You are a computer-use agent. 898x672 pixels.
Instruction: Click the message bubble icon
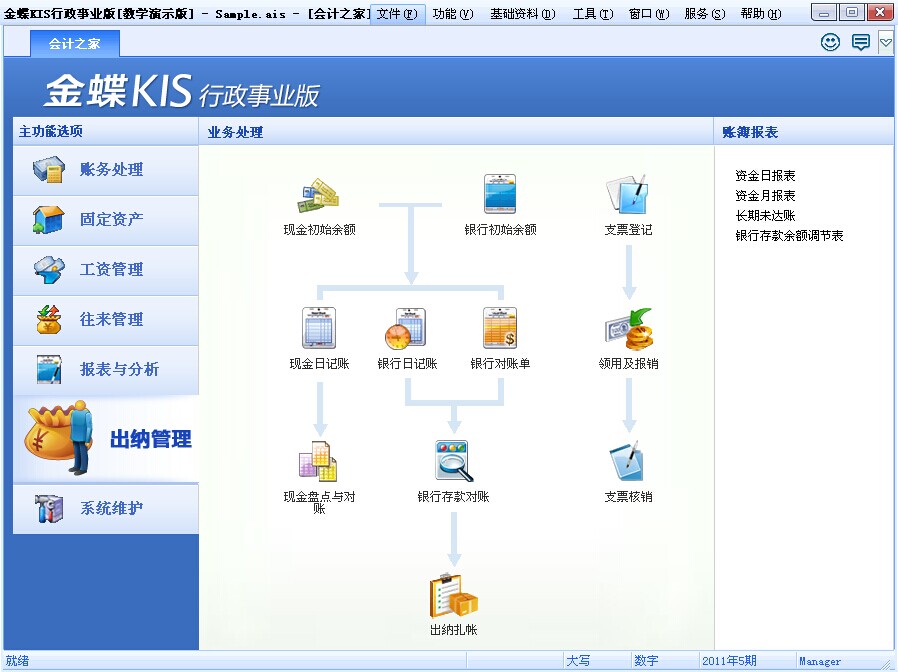(x=860, y=42)
